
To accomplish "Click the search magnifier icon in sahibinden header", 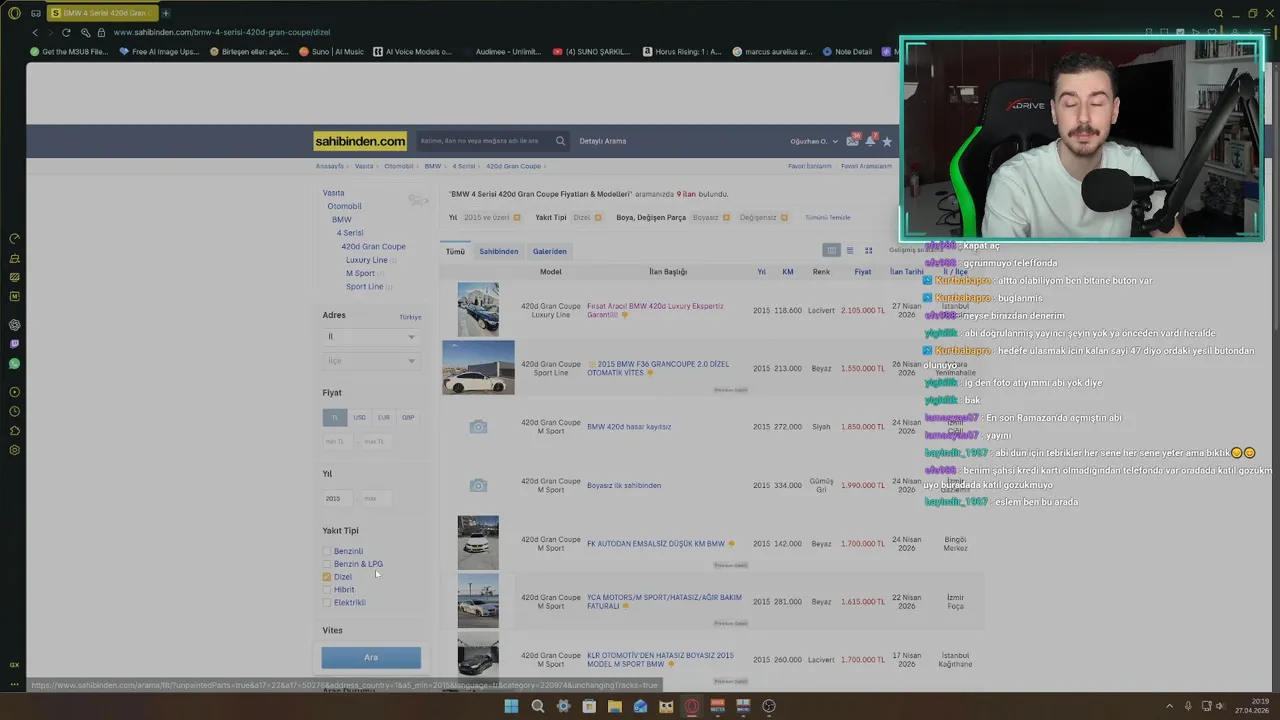I will point(560,141).
